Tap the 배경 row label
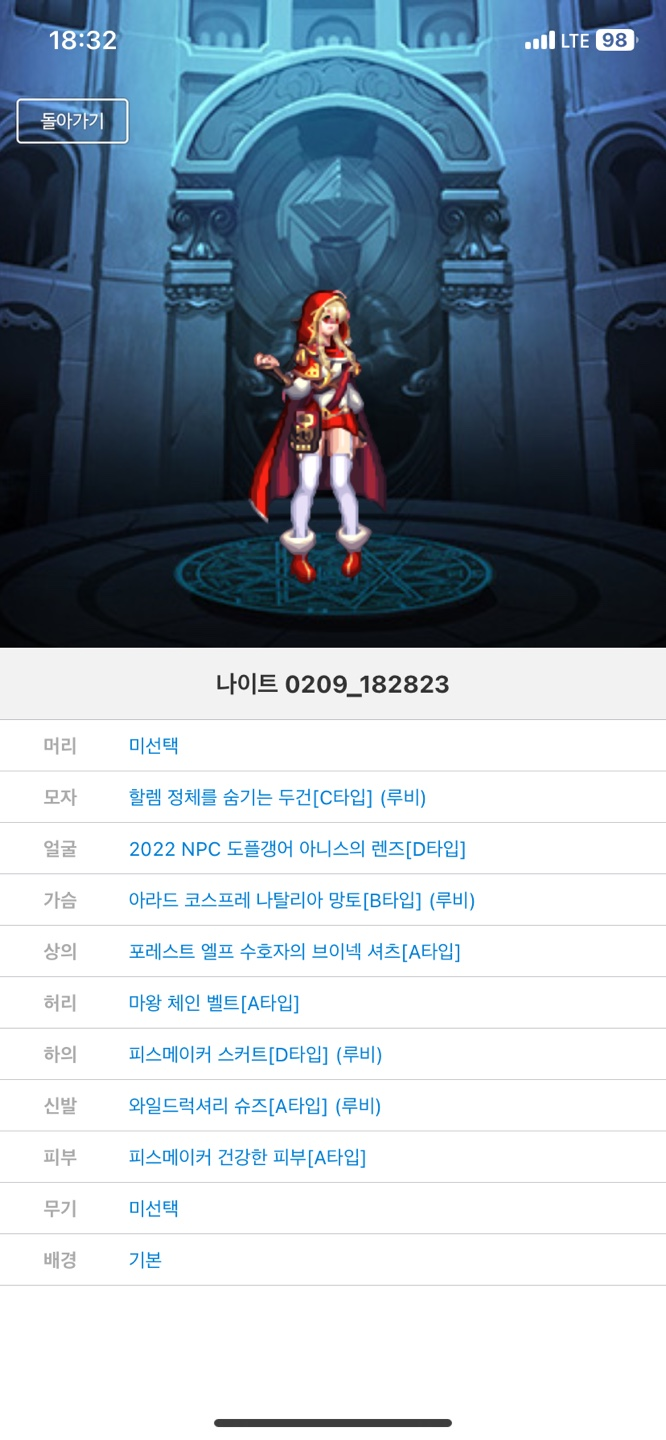 click(60, 1260)
